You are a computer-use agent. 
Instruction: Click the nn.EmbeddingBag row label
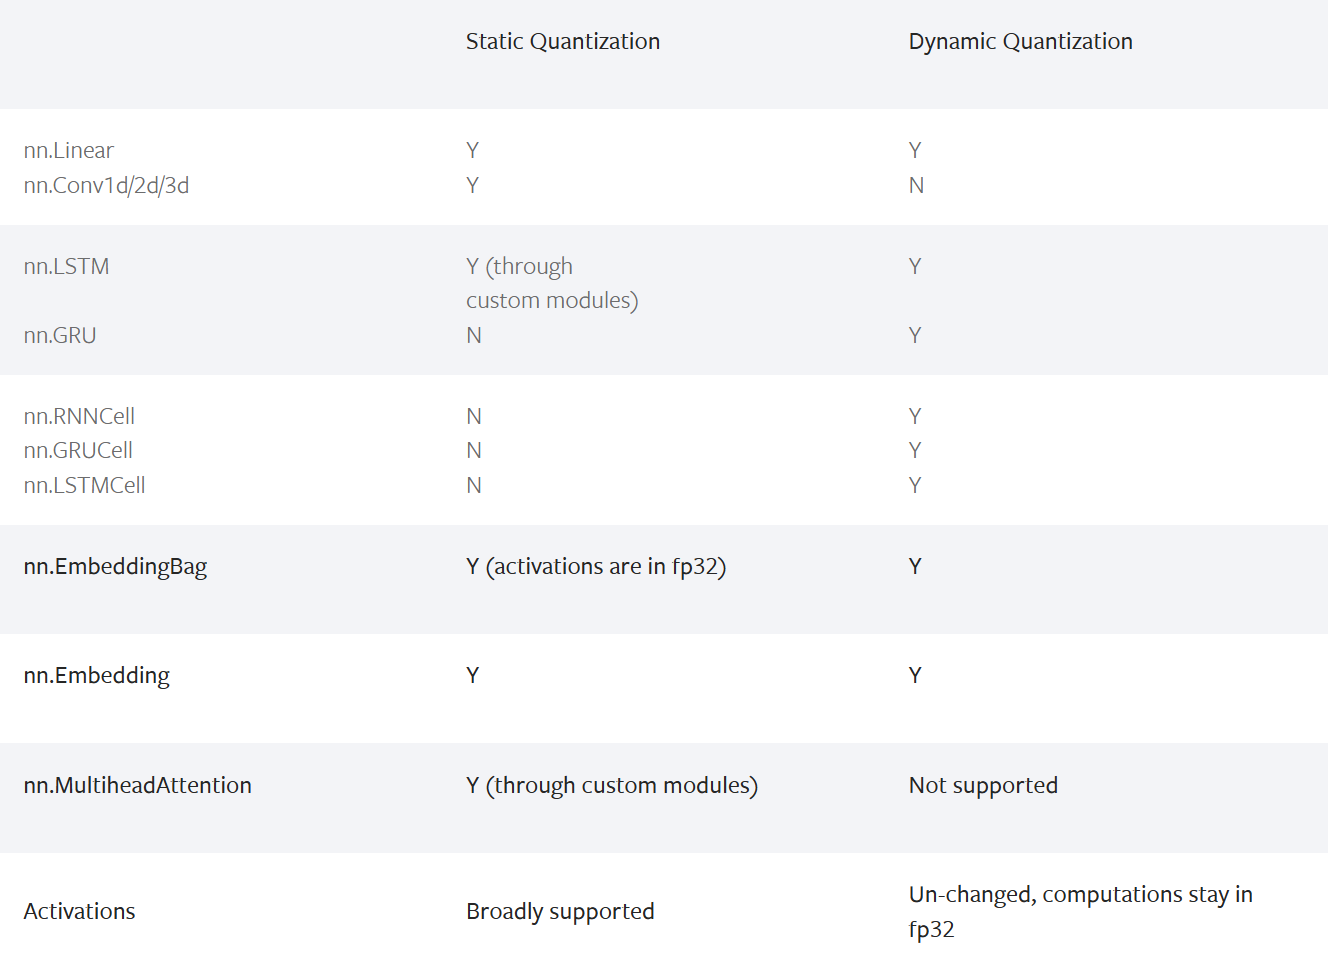click(115, 567)
